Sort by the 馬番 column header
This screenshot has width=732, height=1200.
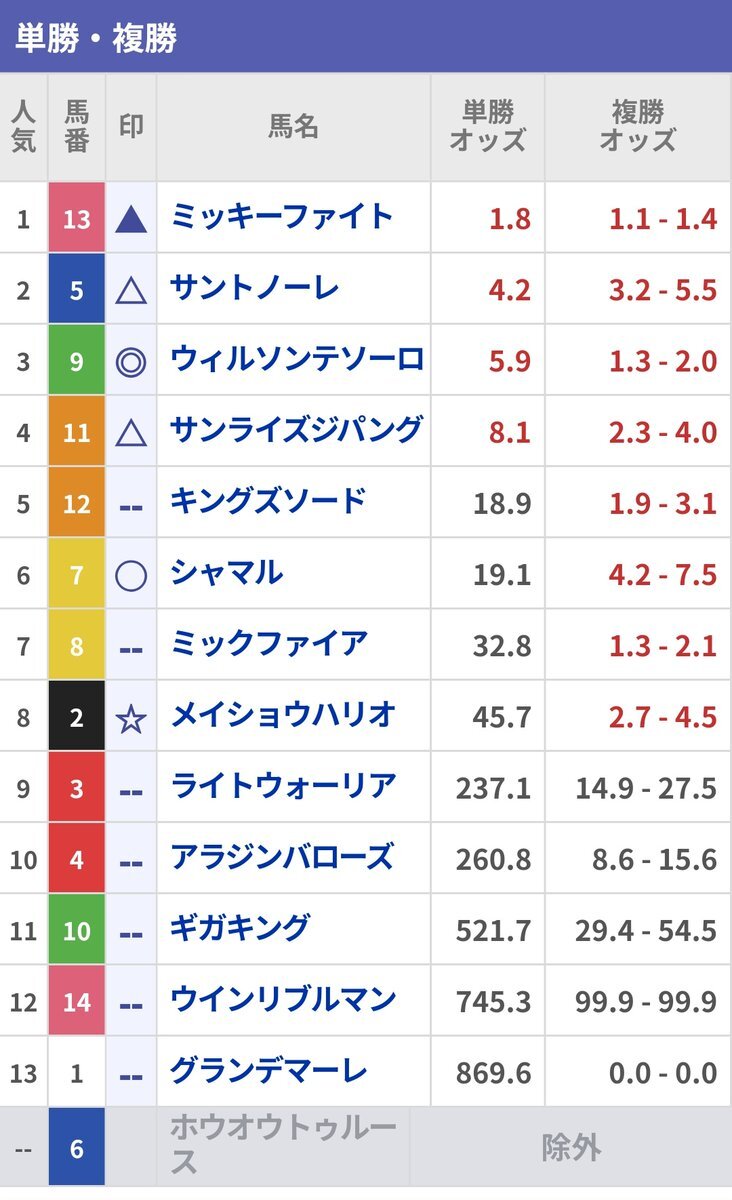pyautogui.click(x=77, y=126)
